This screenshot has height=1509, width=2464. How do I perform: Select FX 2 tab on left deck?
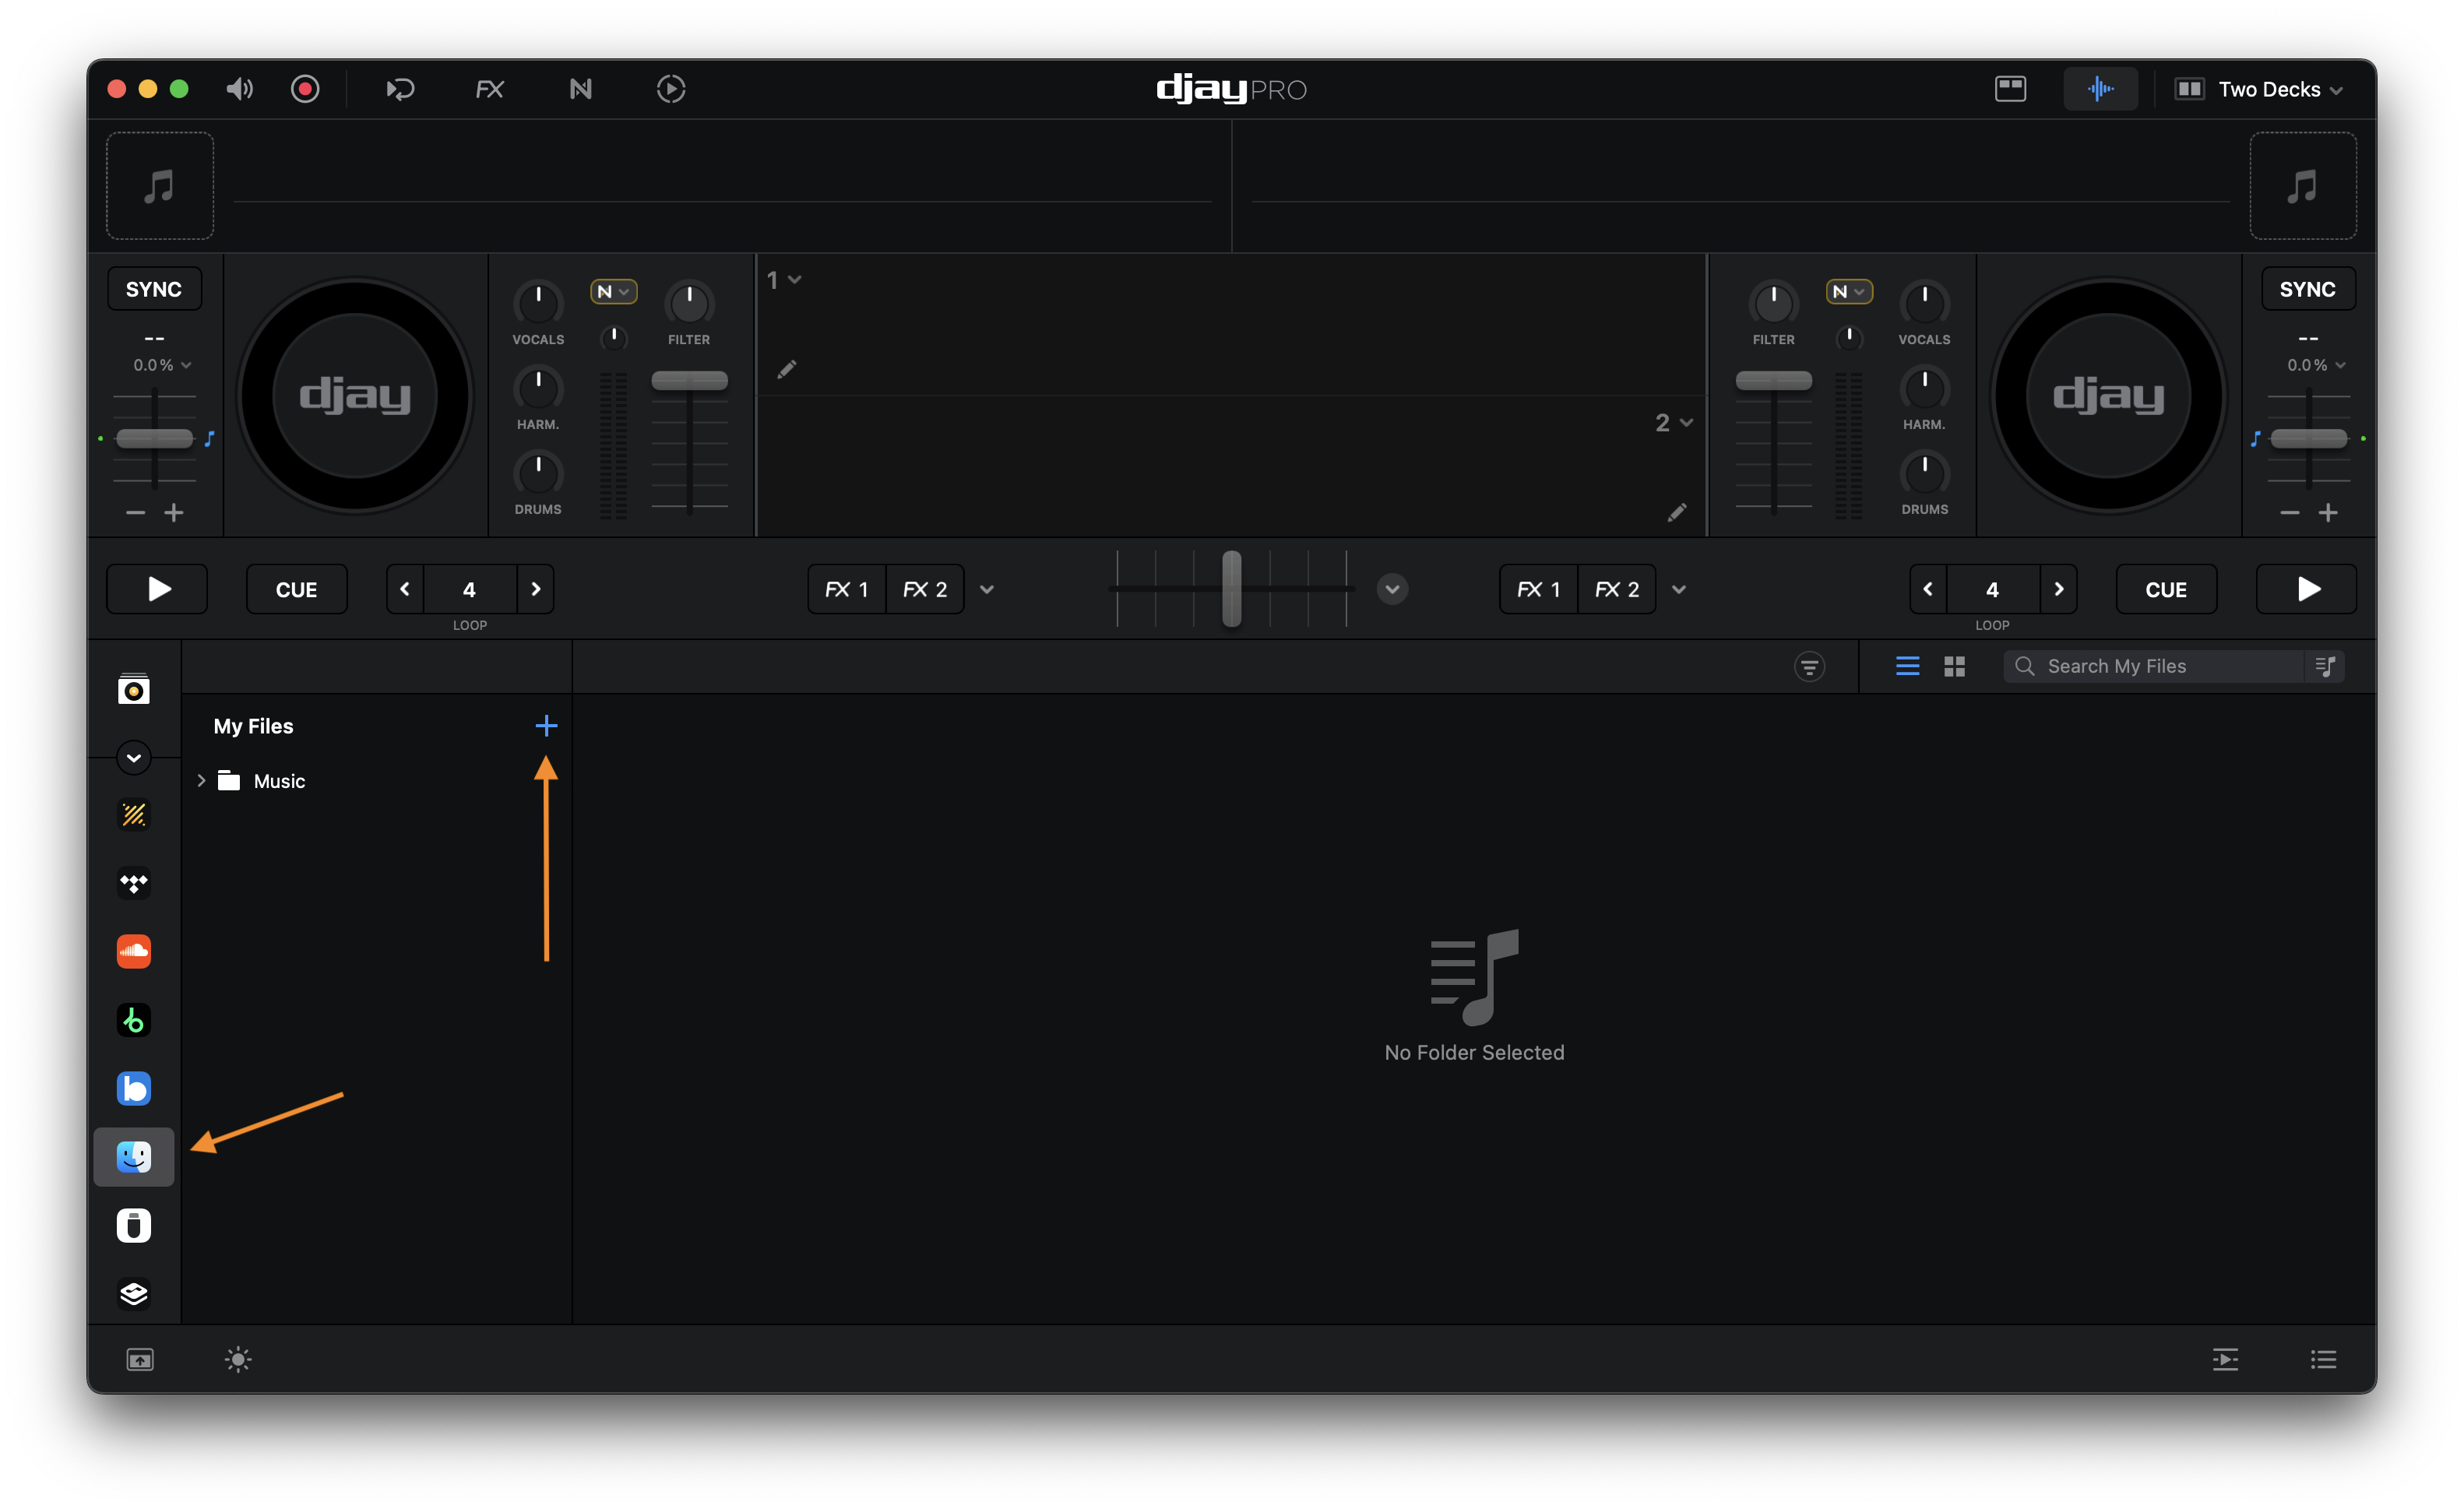[924, 589]
